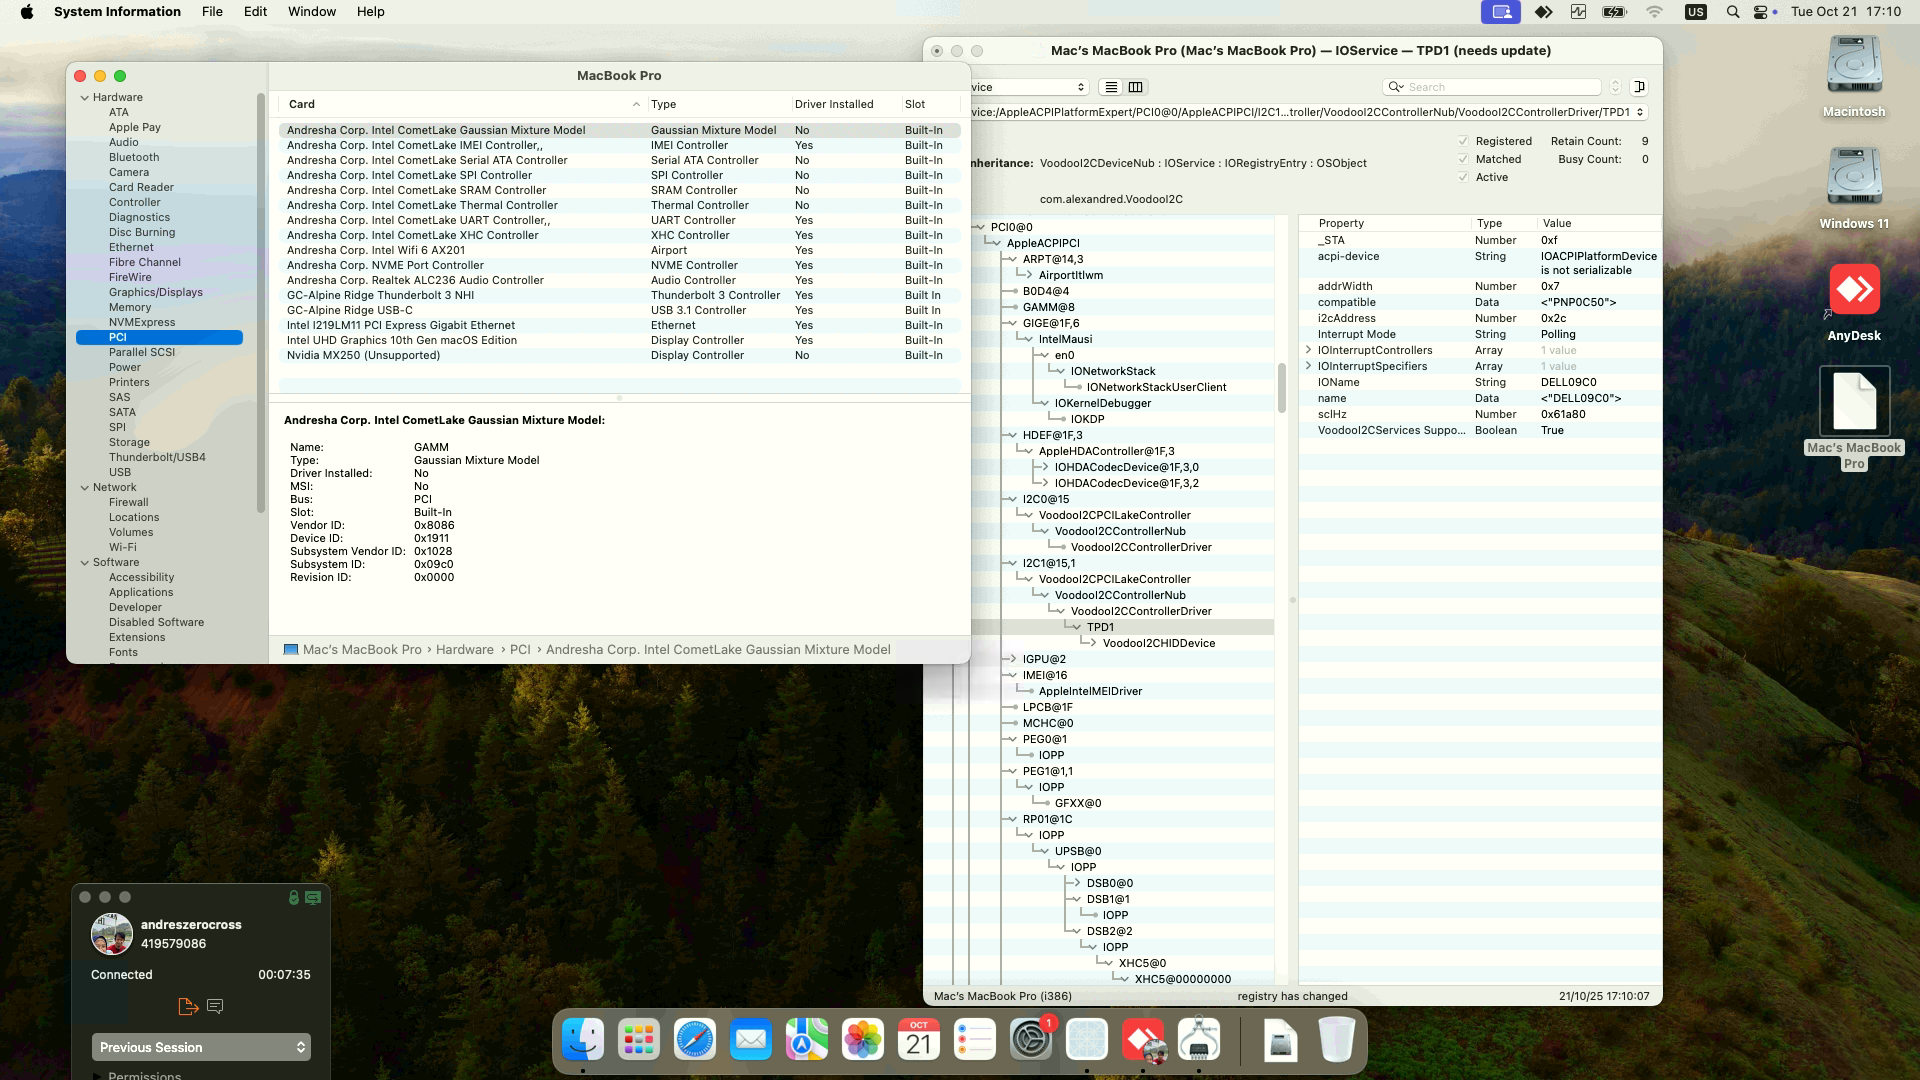
Task: Collapse the I2C0@15 tree node
Action: [1013, 499]
